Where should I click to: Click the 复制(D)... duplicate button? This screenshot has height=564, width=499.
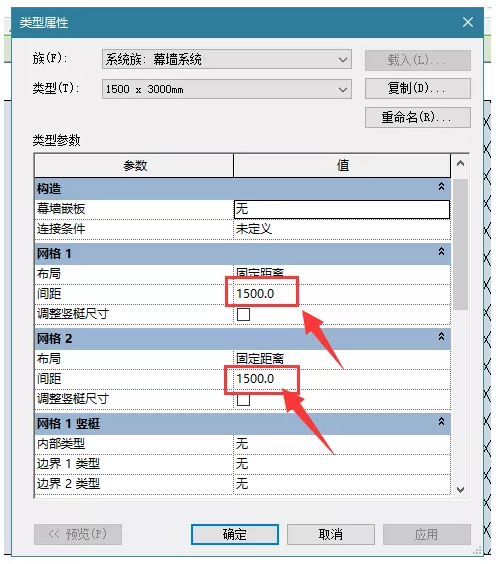pos(418,88)
